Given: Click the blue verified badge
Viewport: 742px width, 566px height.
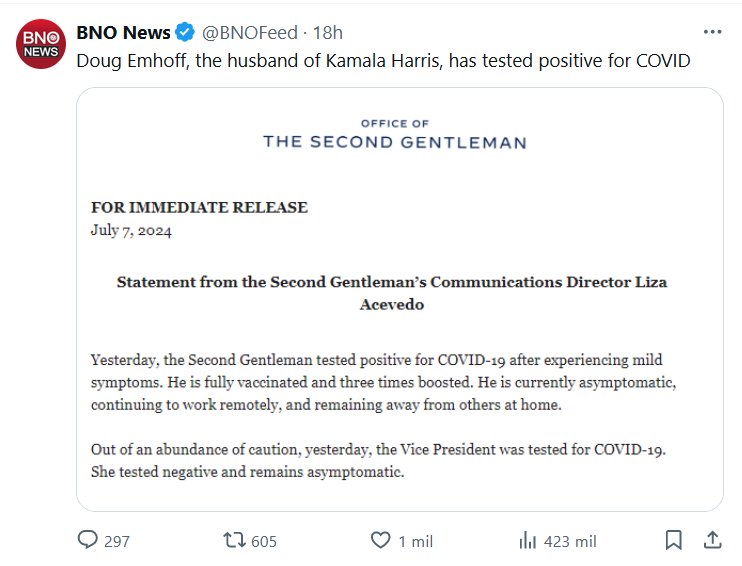Looking at the screenshot, I should pos(186,32).
